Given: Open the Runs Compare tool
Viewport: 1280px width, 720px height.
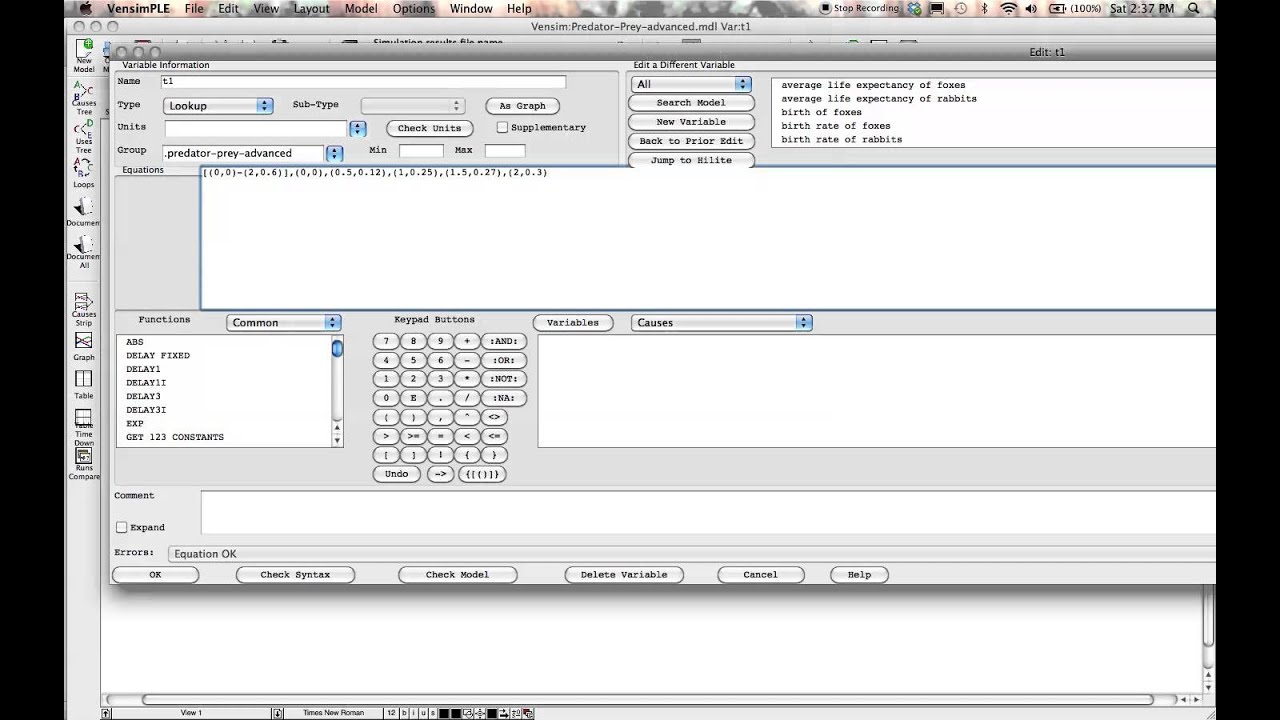Looking at the screenshot, I should click(x=84, y=464).
